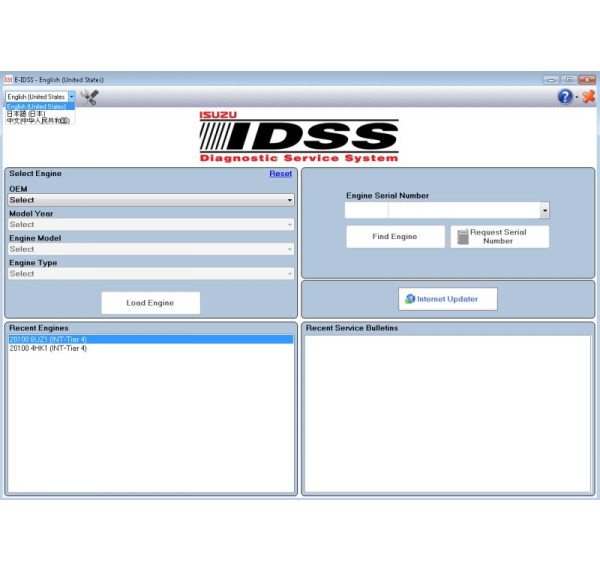Select the 4HK1 (INT-Tier 4) recent engine
The height and width of the screenshot is (572, 600).
[48, 348]
